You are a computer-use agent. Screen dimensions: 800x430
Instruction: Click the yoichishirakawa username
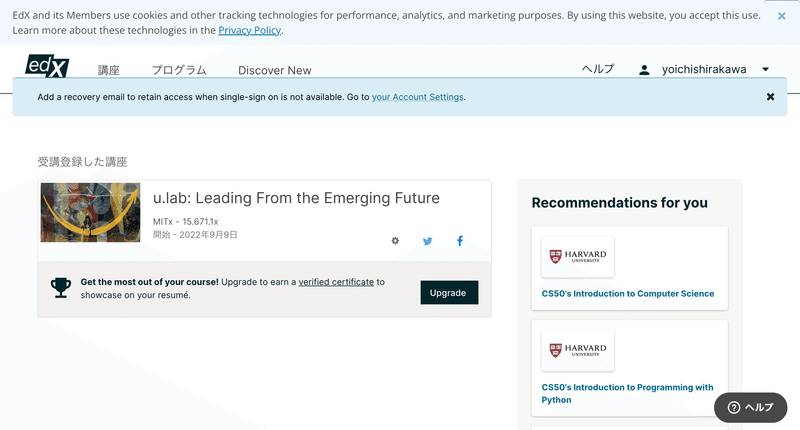tap(704, 69)
